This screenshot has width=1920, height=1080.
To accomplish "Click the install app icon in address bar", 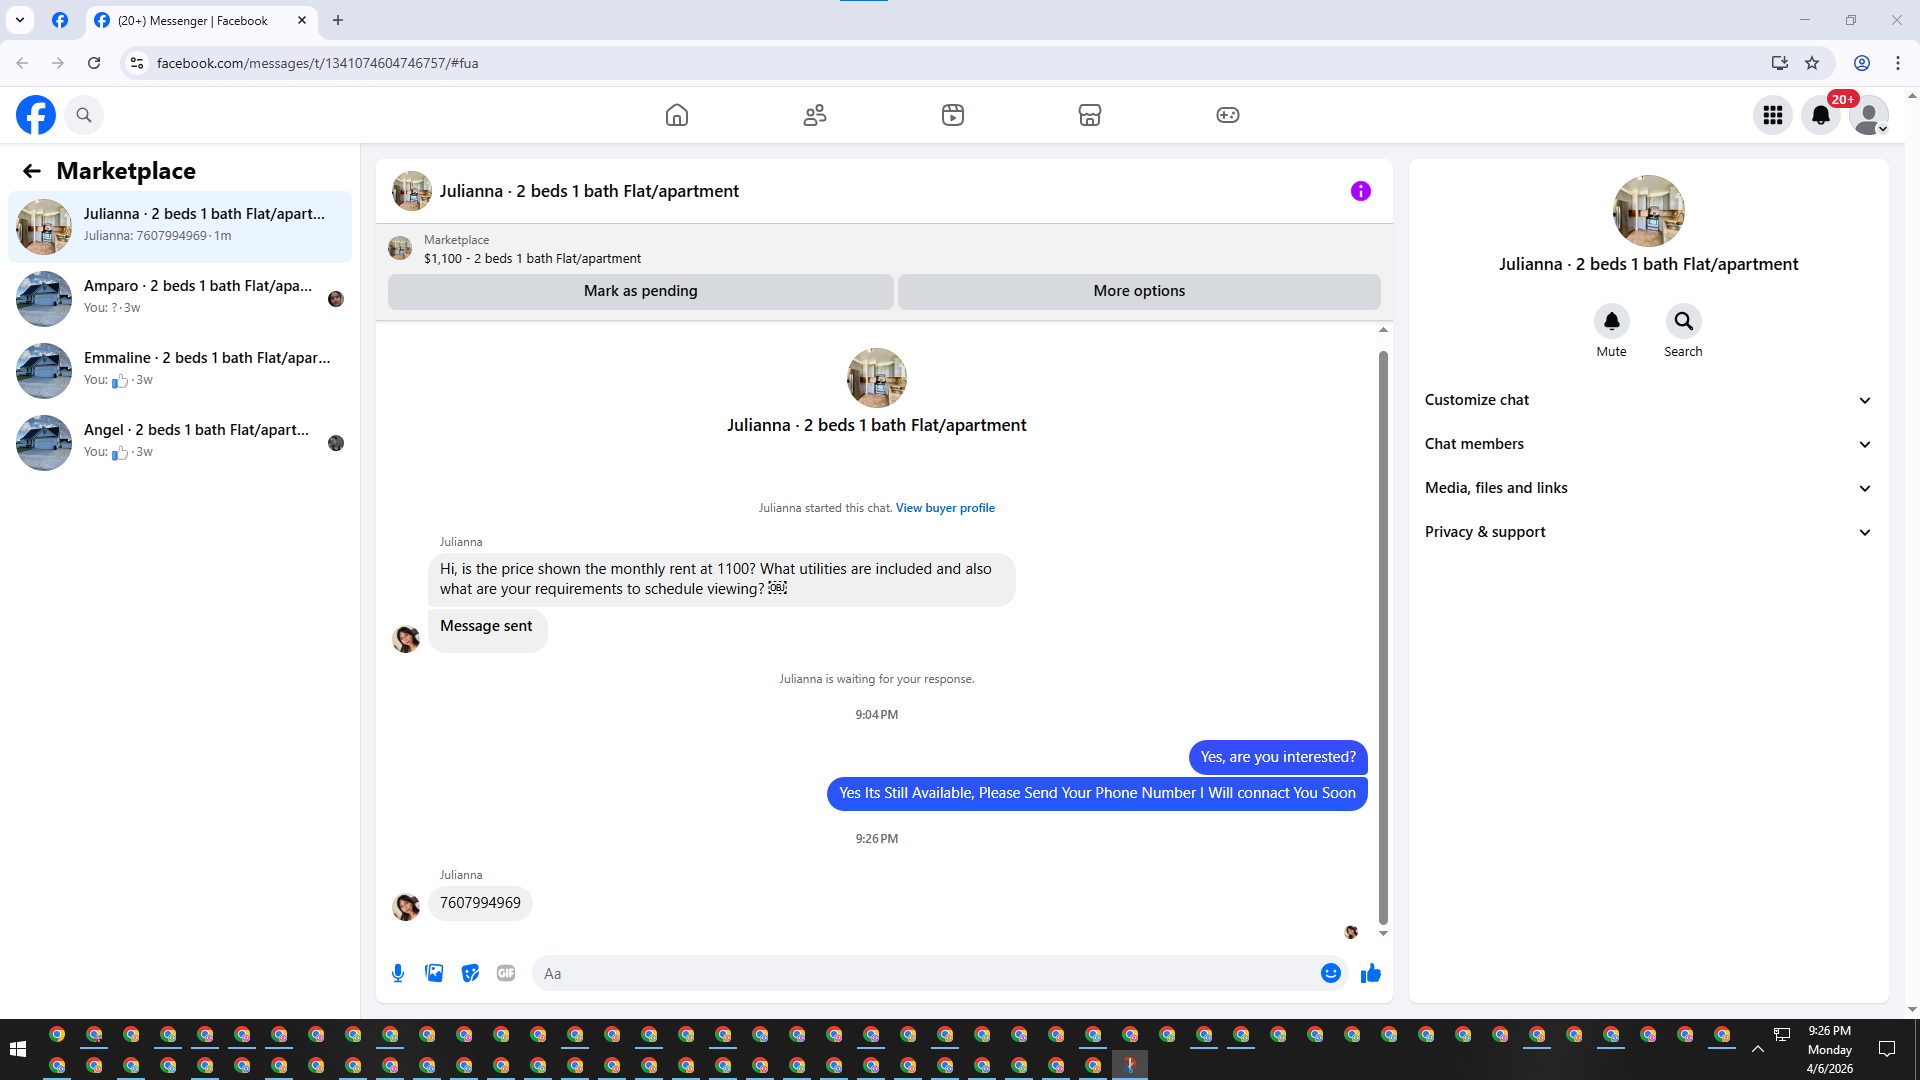I will click(1780, 63).
